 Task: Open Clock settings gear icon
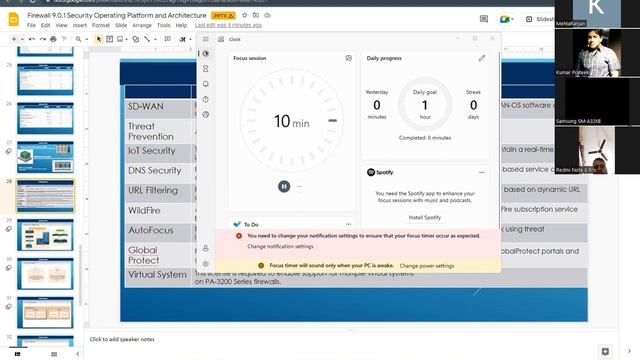(x=206, y=264)
